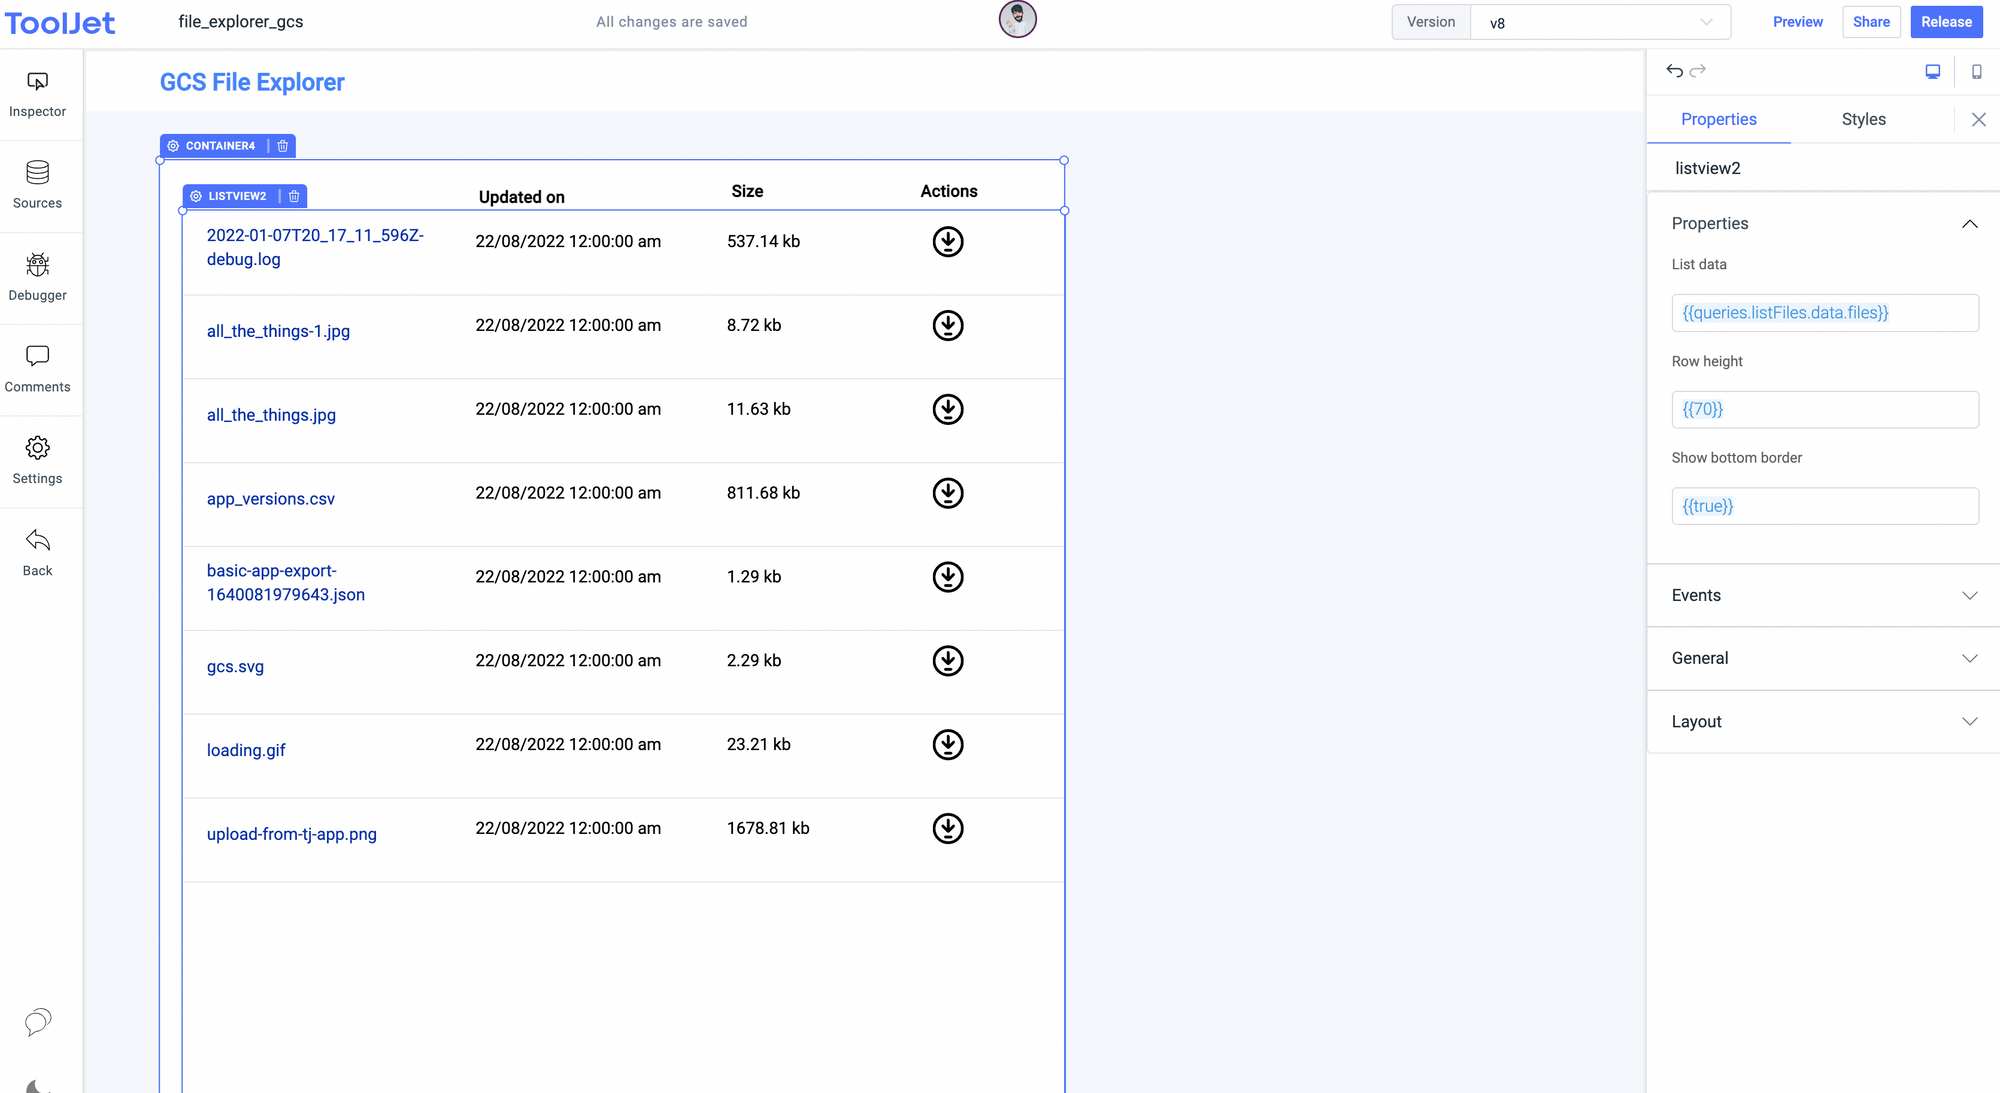Open the Inspector panel
This screenshot has width=2000, height=1093.
37,95
